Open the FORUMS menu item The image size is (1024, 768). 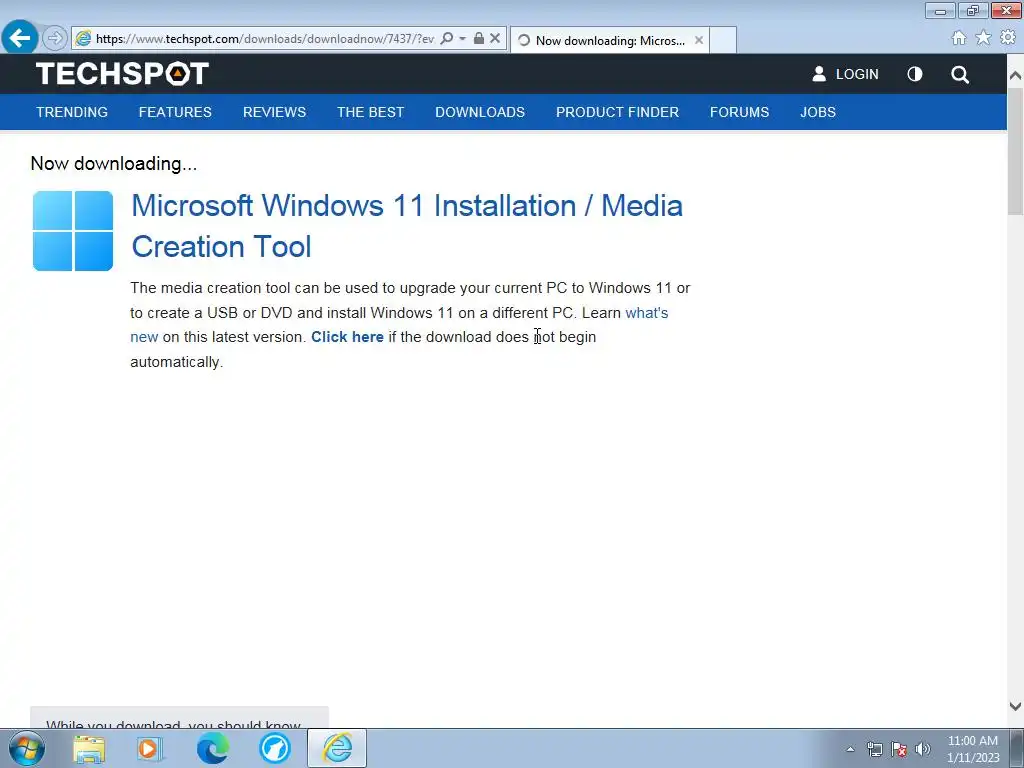click(x=739, y=112)
